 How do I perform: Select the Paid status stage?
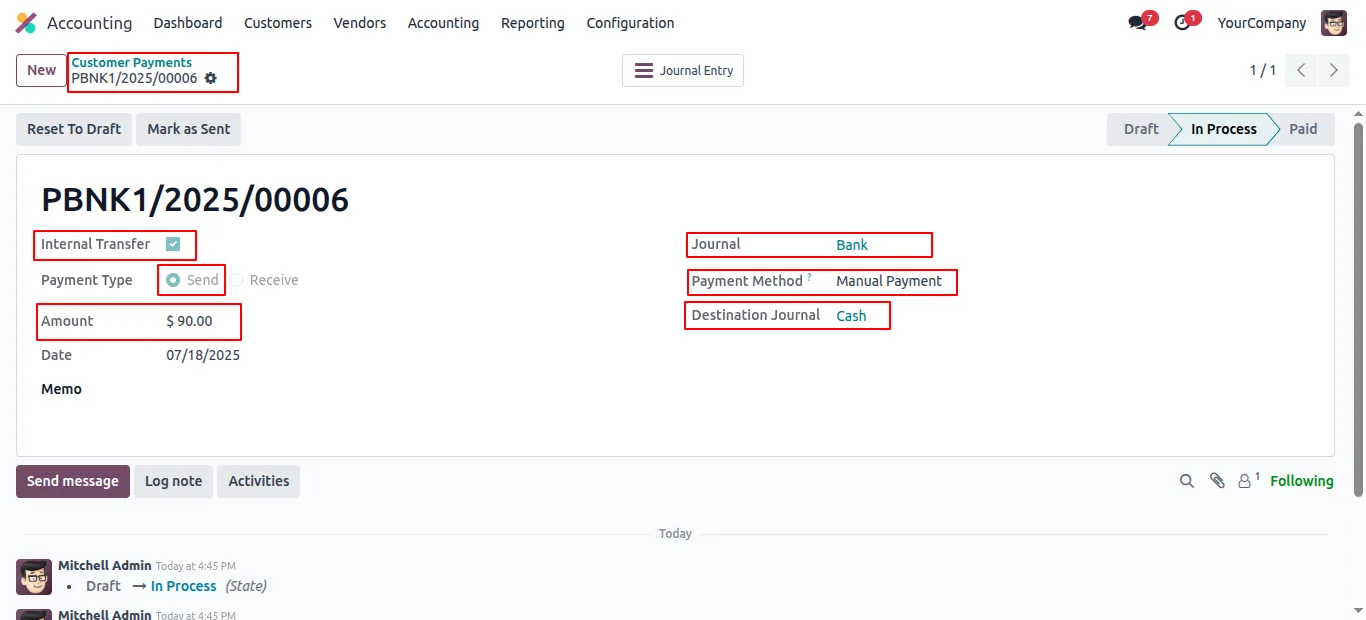click(x=1303, y=129)
